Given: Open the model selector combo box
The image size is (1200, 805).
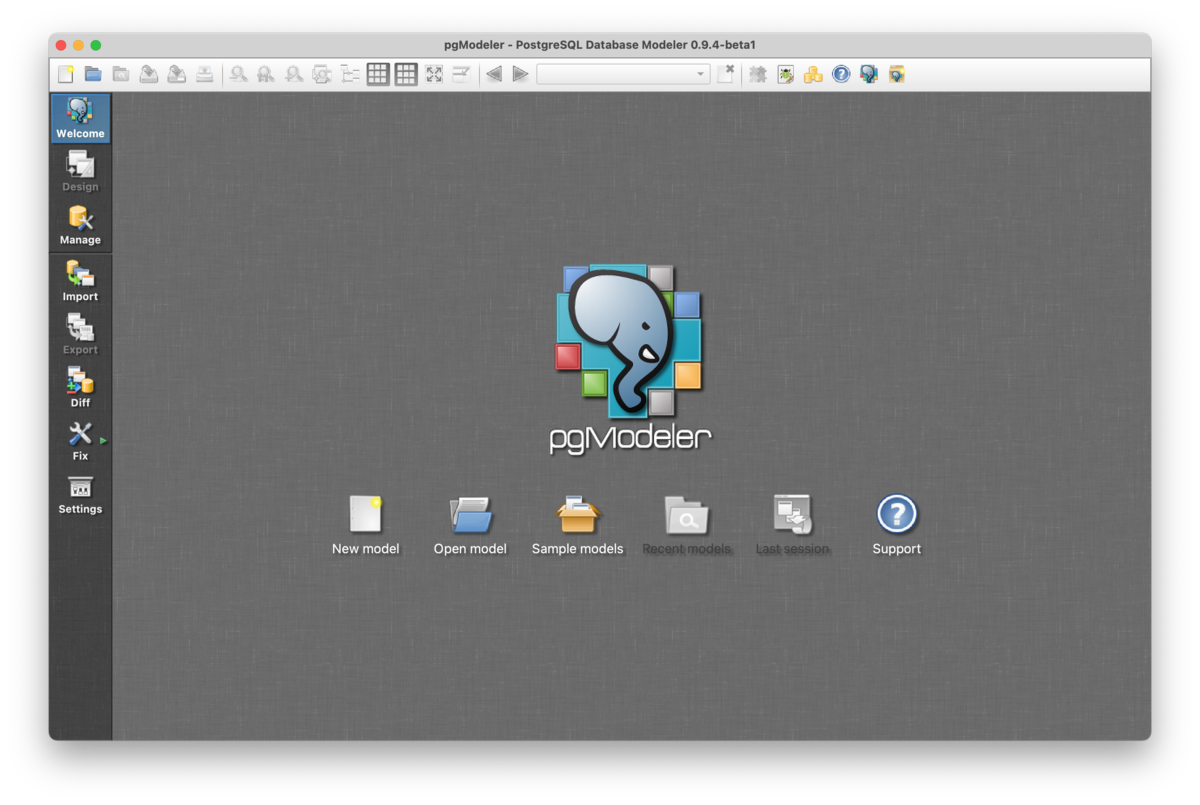Looking at the screenshot, I should coord(623,74).
